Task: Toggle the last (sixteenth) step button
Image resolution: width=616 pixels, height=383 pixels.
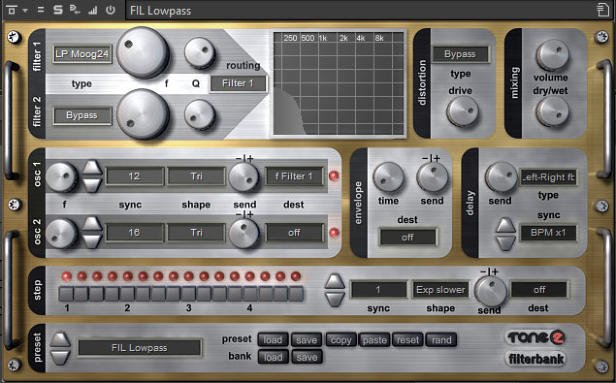Action: point(296,294)
